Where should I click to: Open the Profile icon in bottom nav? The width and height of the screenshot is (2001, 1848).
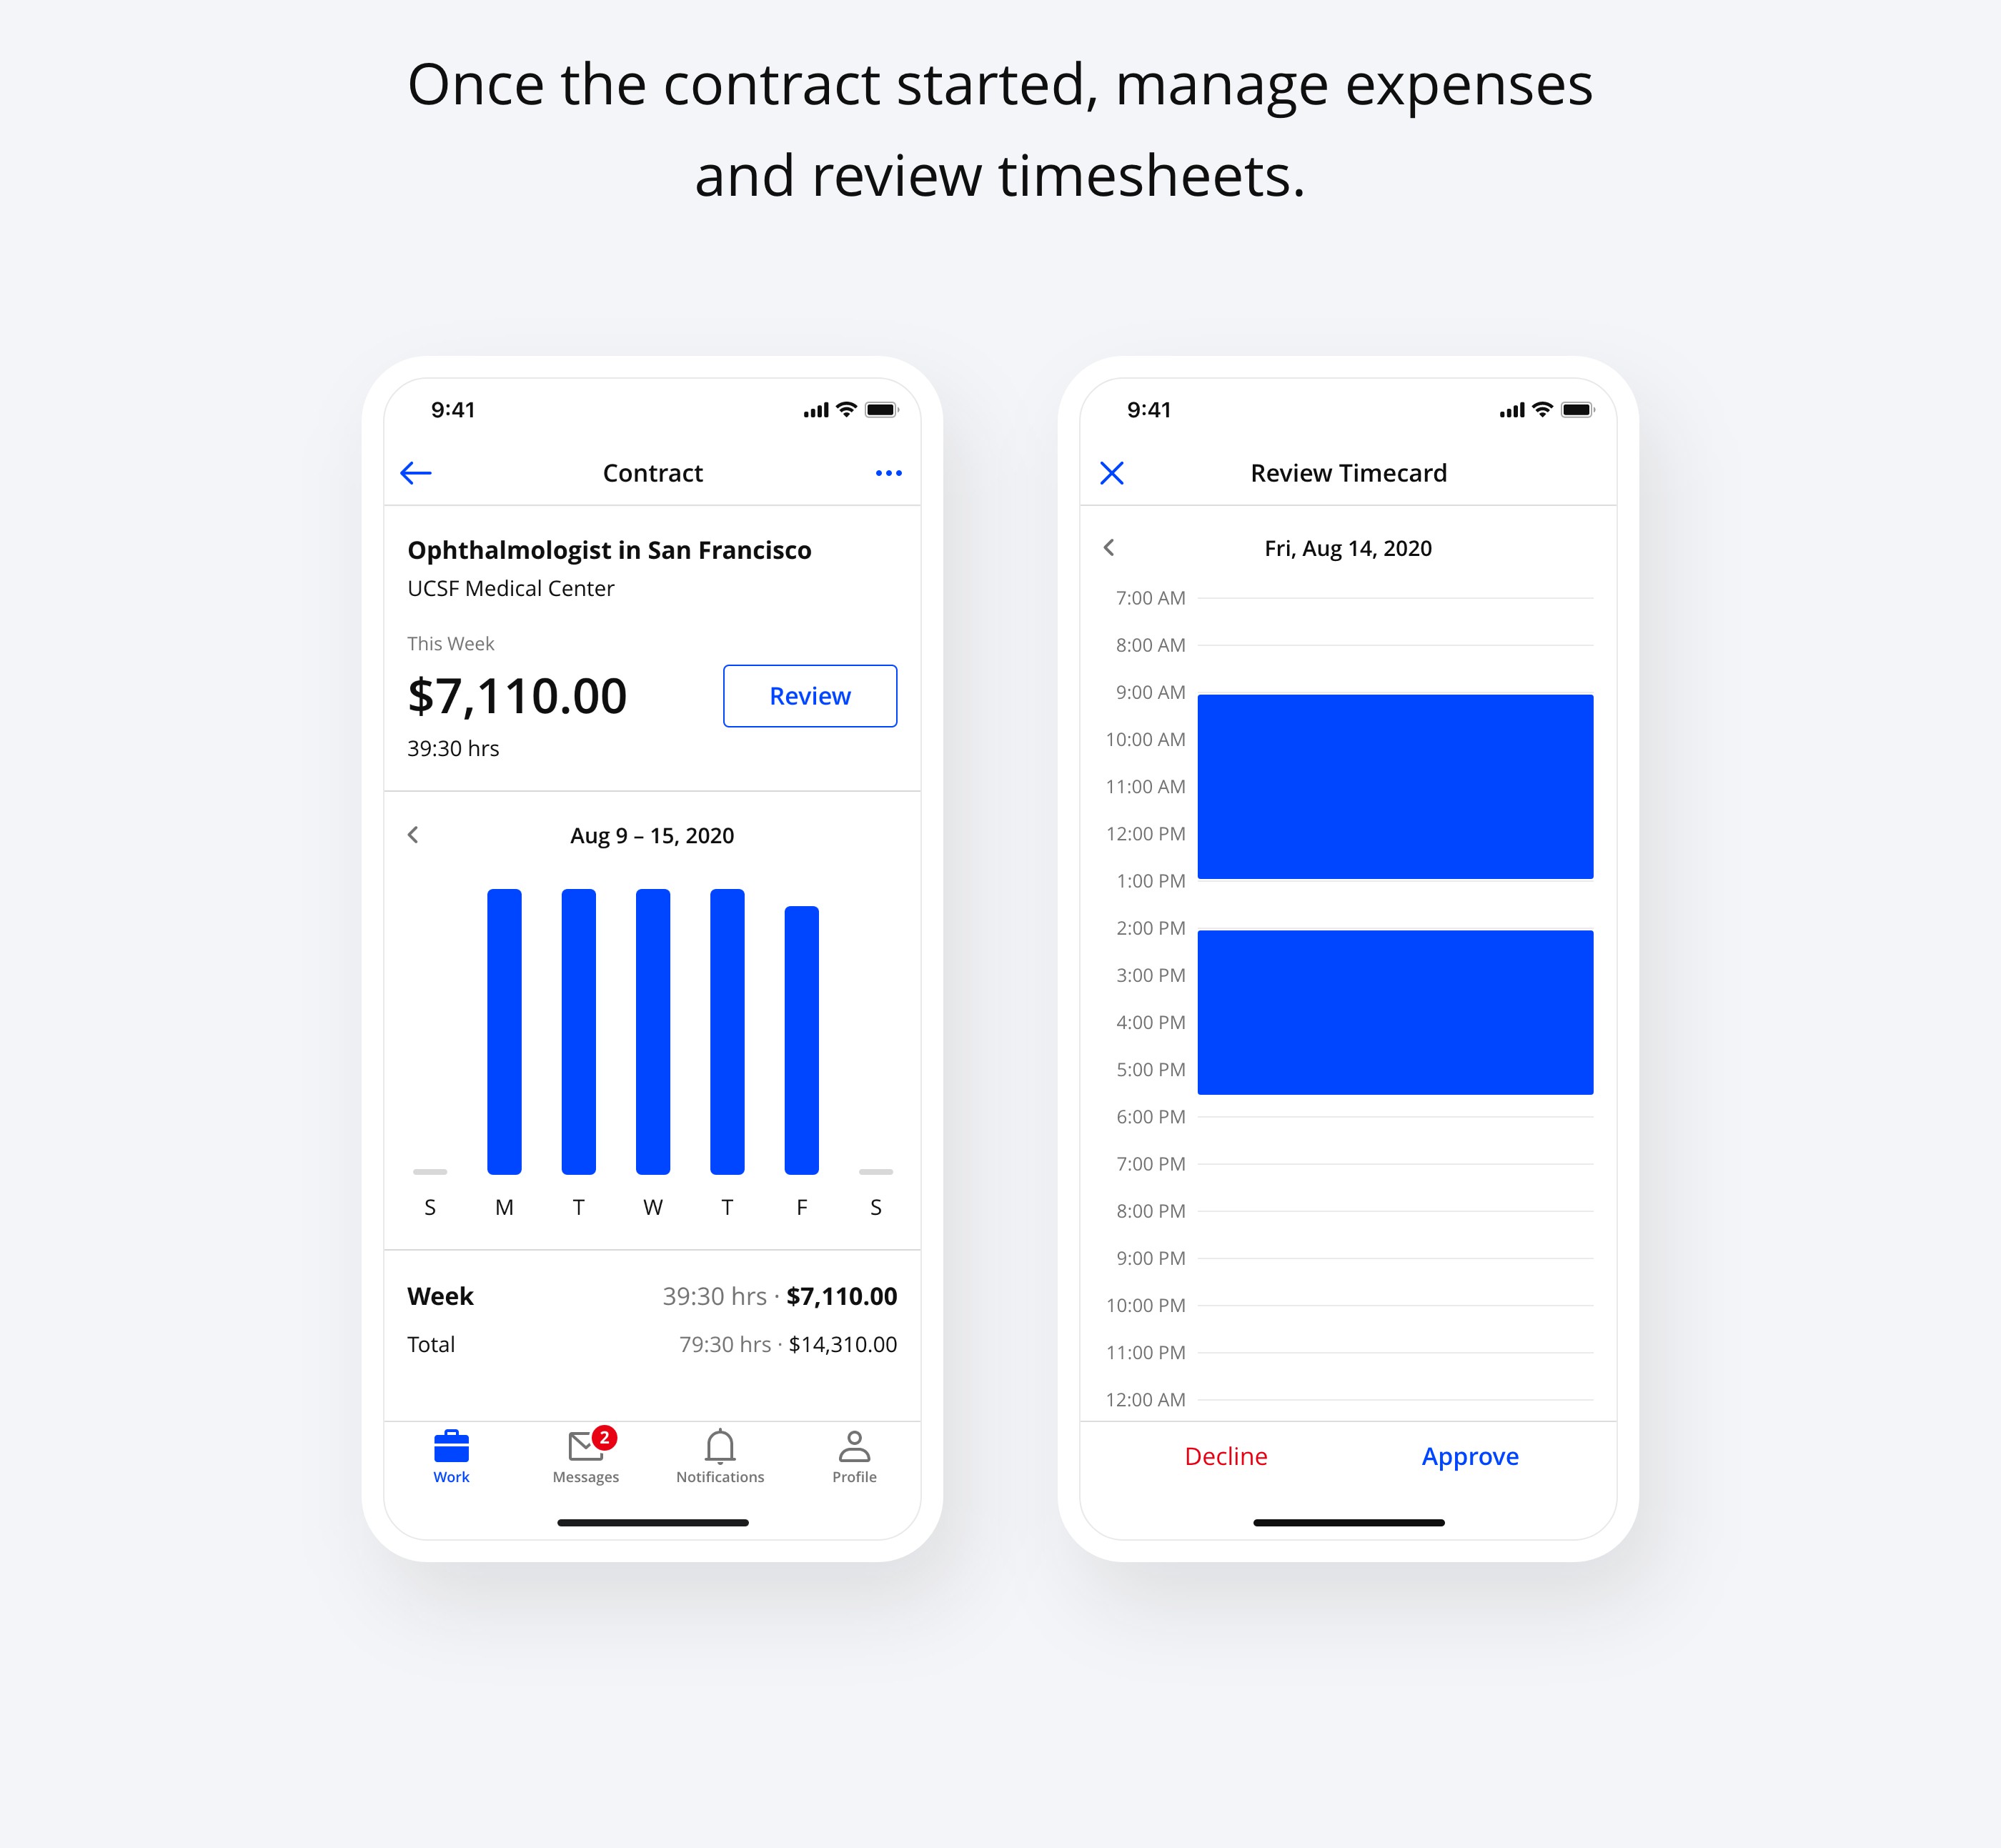[854, 1456]
